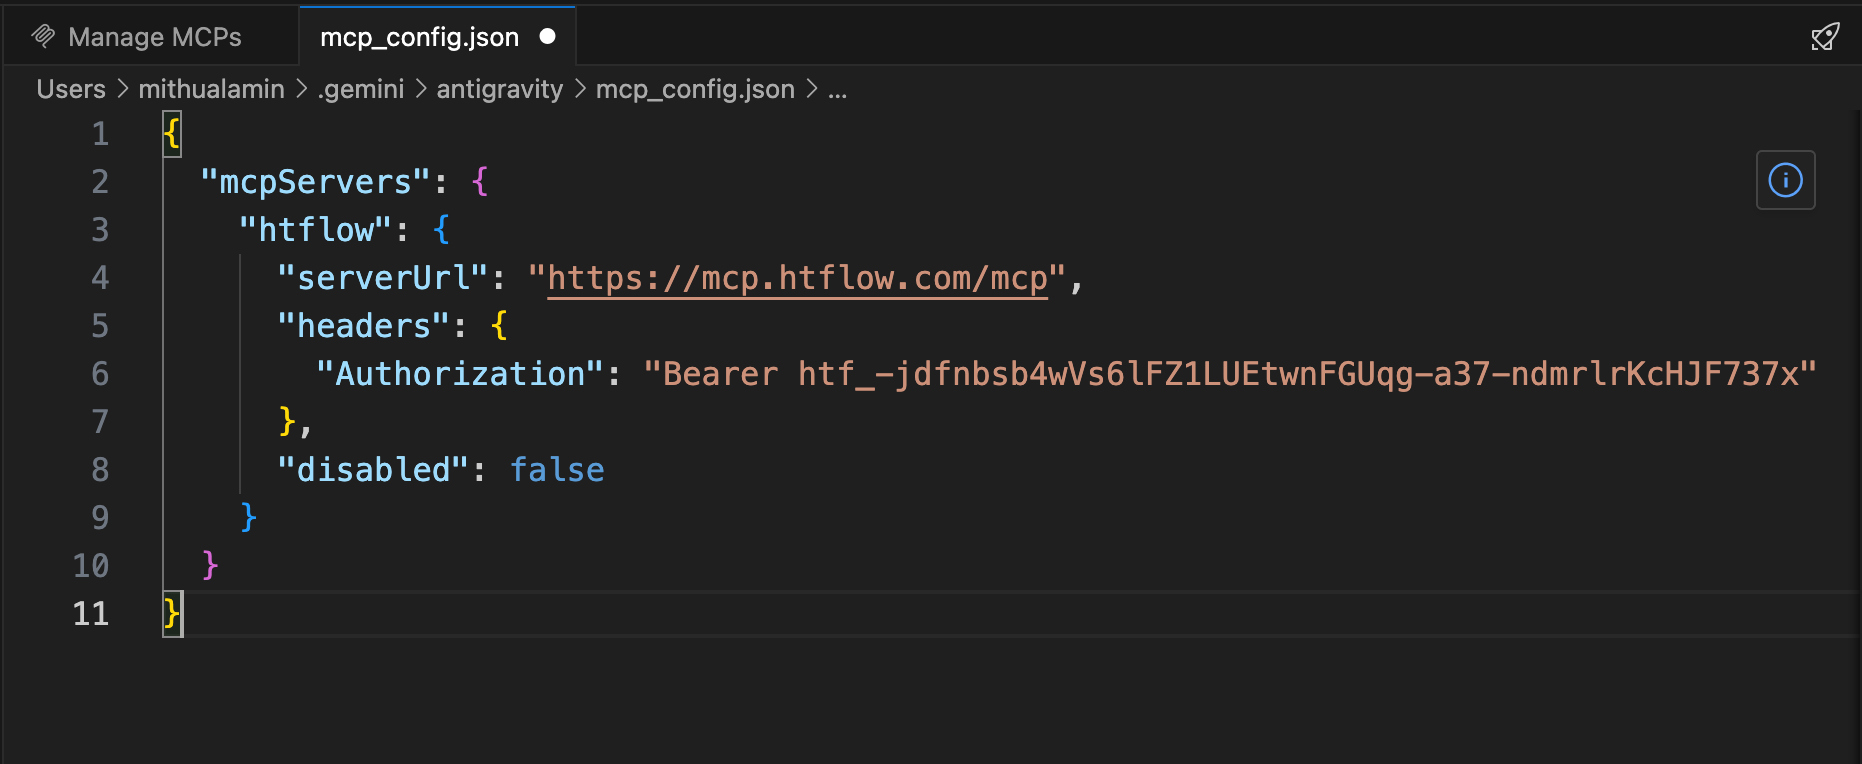Select the mcp_config.json editor tab
The width and height of the screenshot is (1862, 764).
[x=419, y=37]
